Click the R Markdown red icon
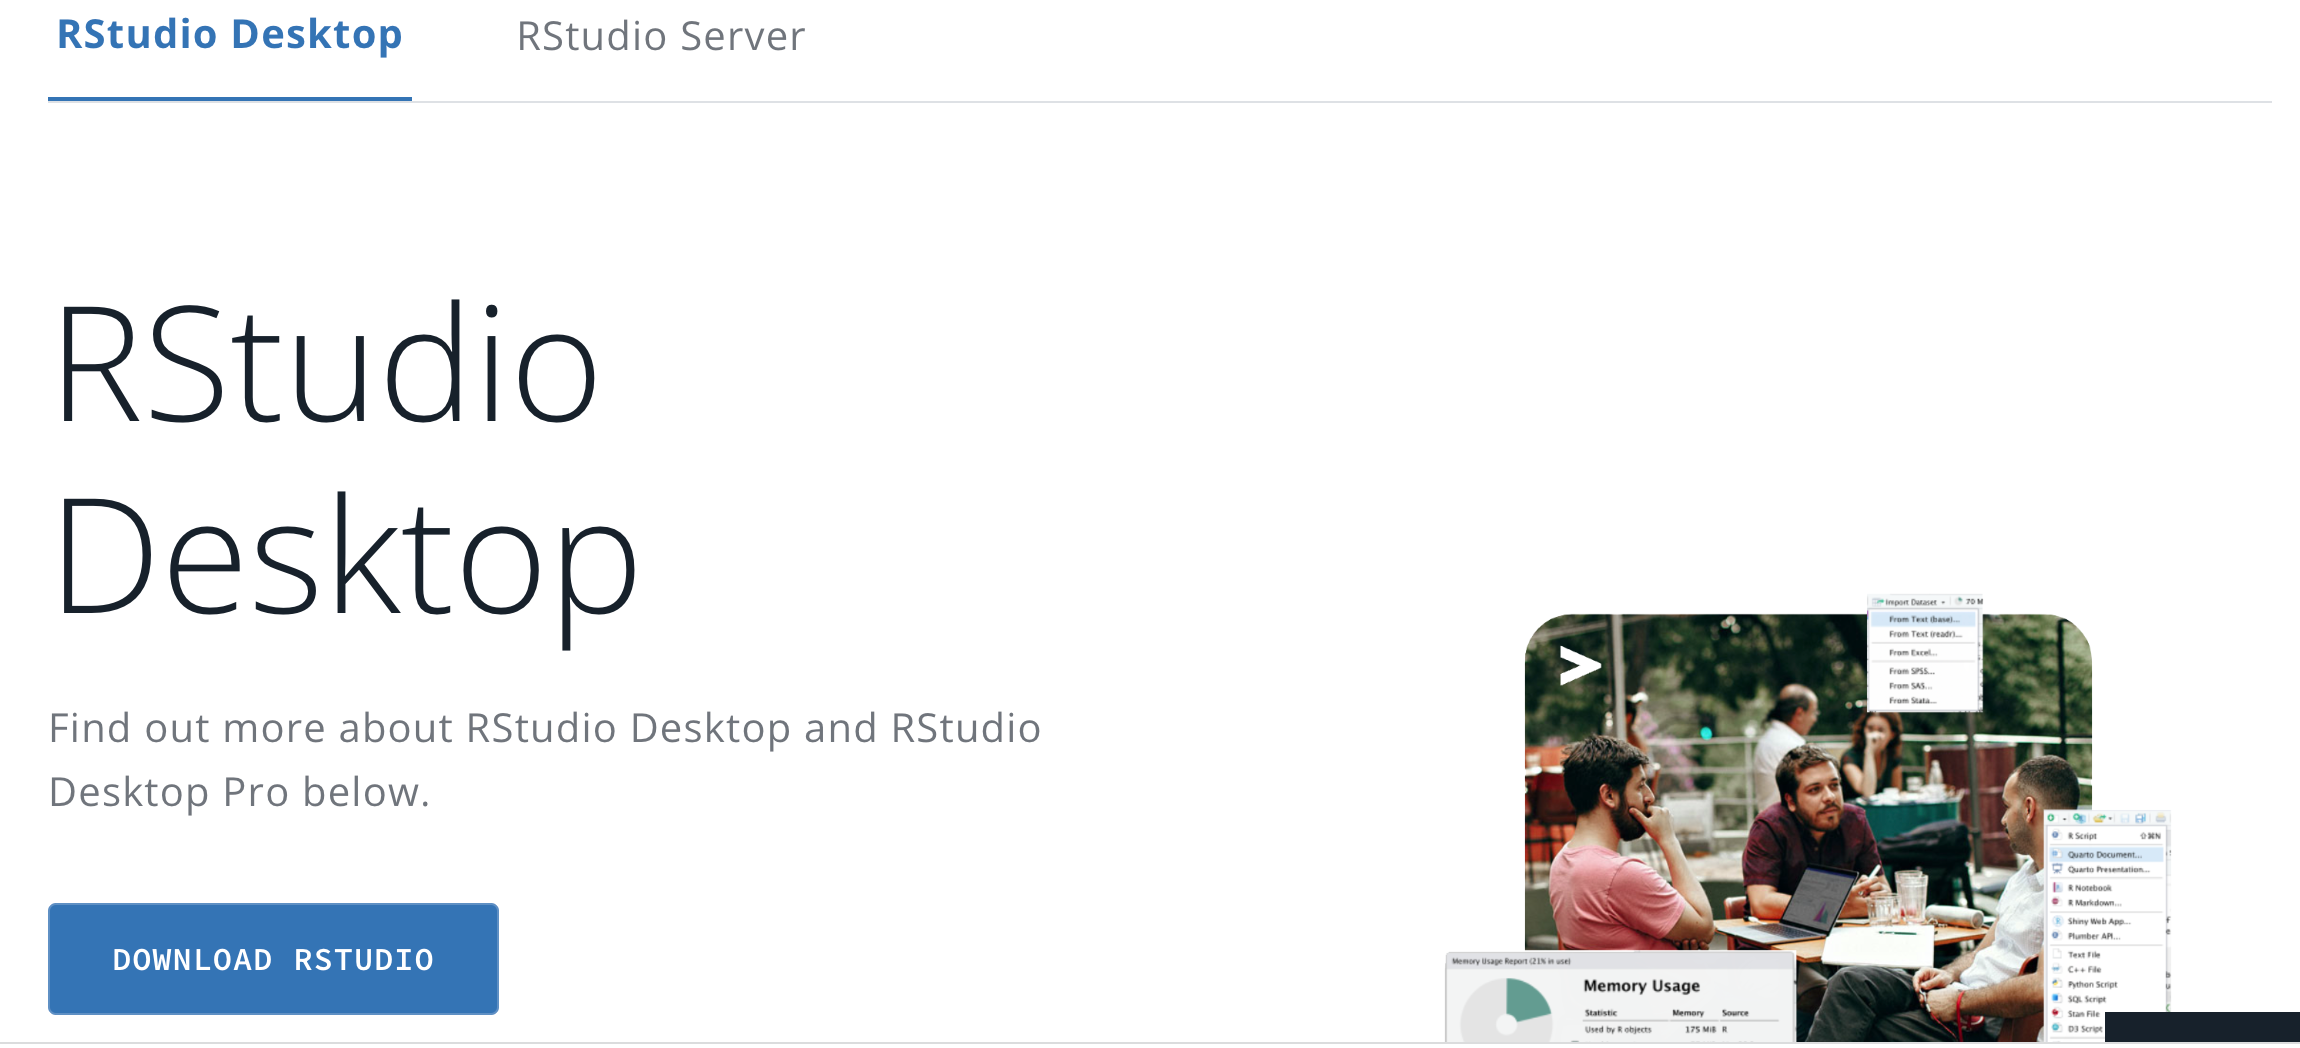Image resolution: width=2300 pixels, height=1048 pixels. pyautogui.click(x=2056, y=901)
